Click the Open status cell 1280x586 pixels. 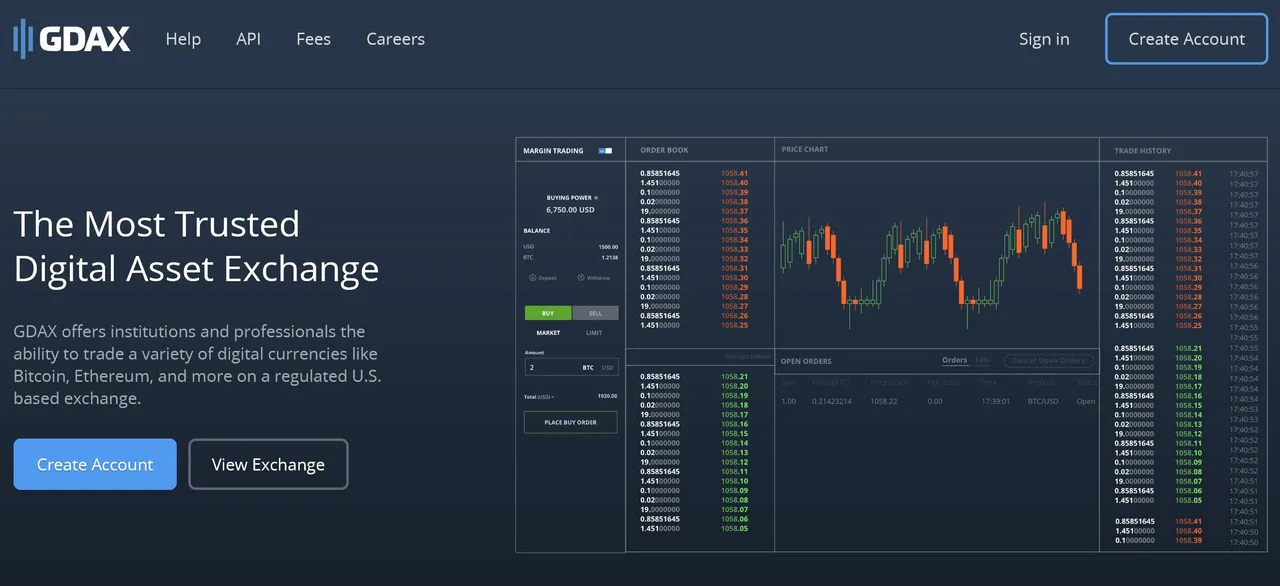pyautogui.click(x=1086, y=401)
